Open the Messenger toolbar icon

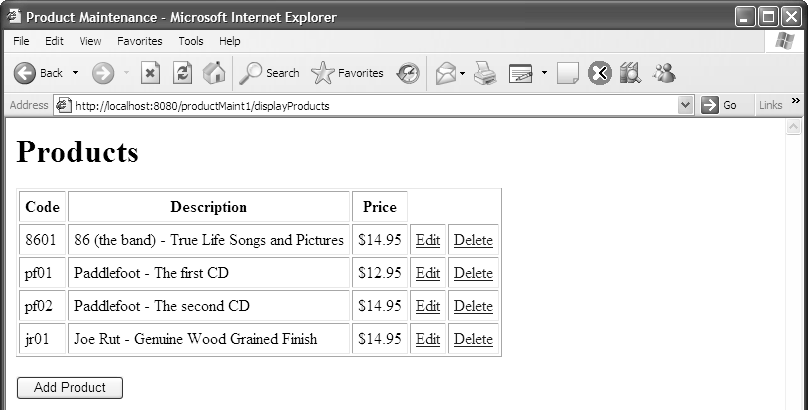pyautogui.click(x=663, y=73)
